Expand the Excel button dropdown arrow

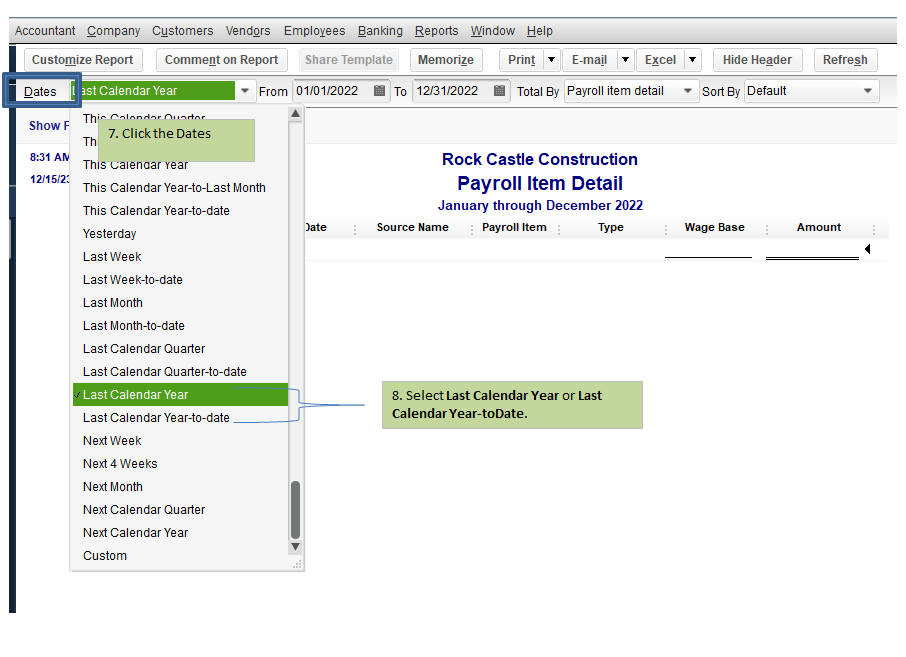(x=692, y=60)
